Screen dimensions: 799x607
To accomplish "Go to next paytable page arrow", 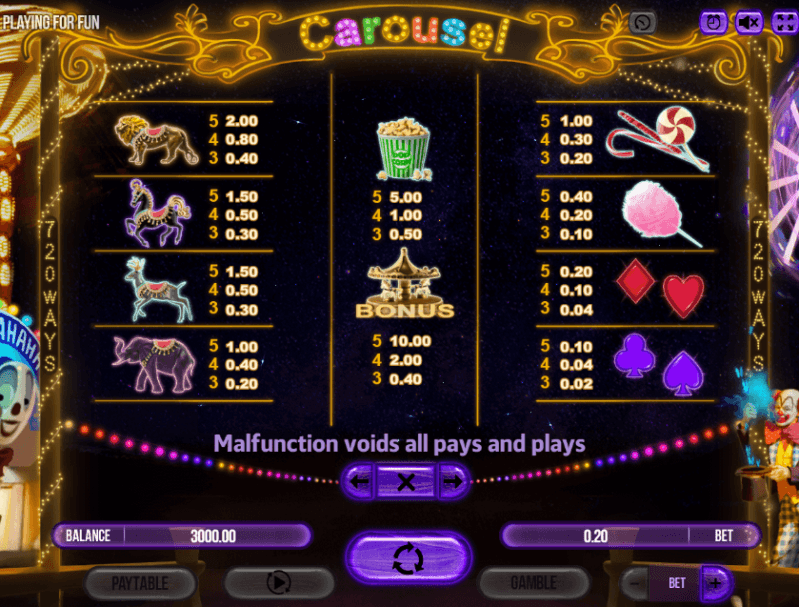I will click(x=452, y=481).
